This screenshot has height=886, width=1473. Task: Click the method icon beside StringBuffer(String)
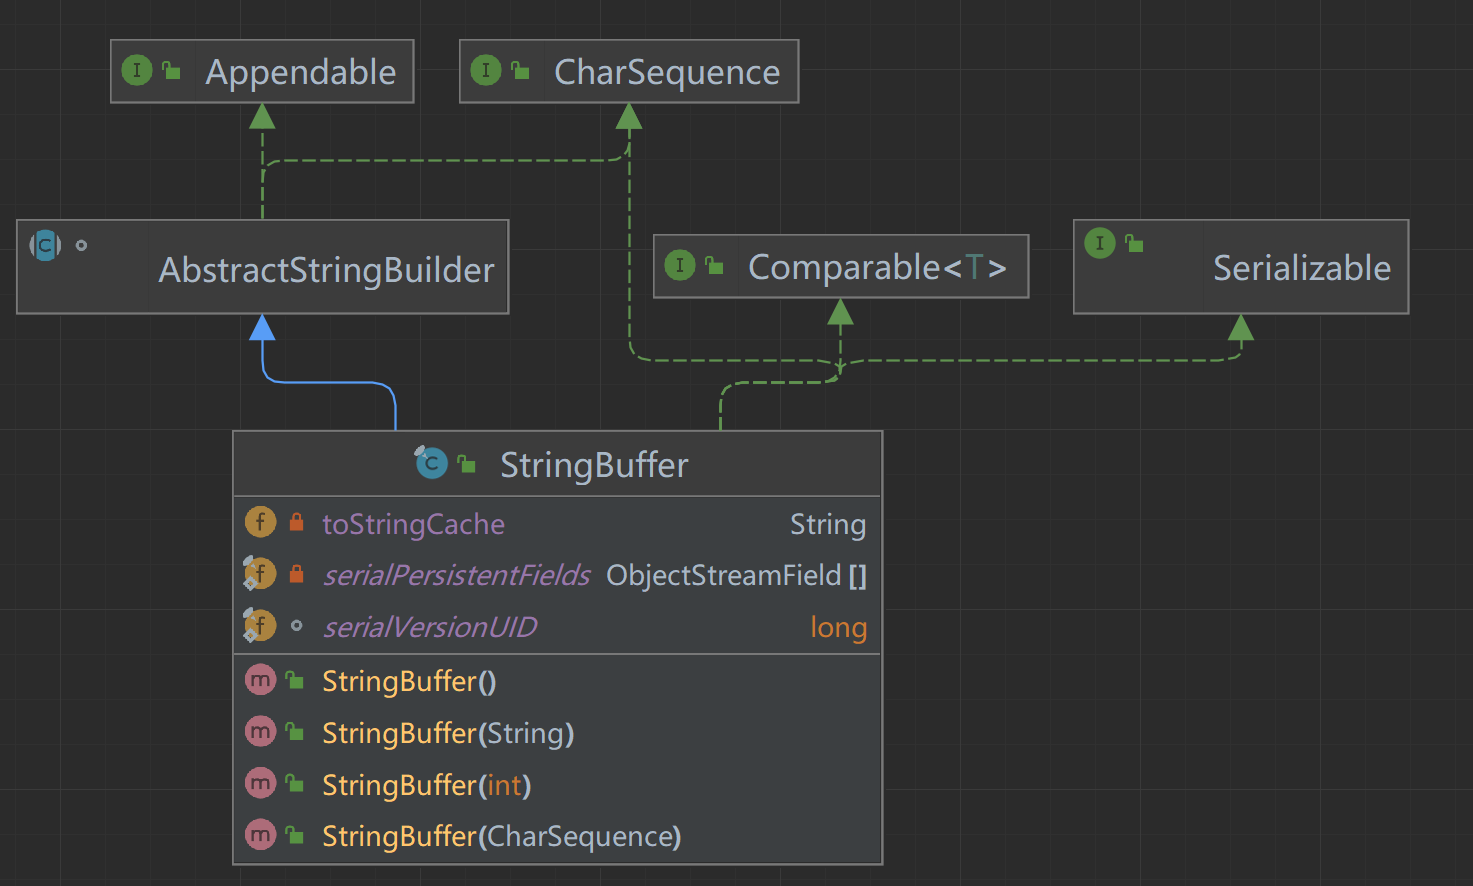260,731
